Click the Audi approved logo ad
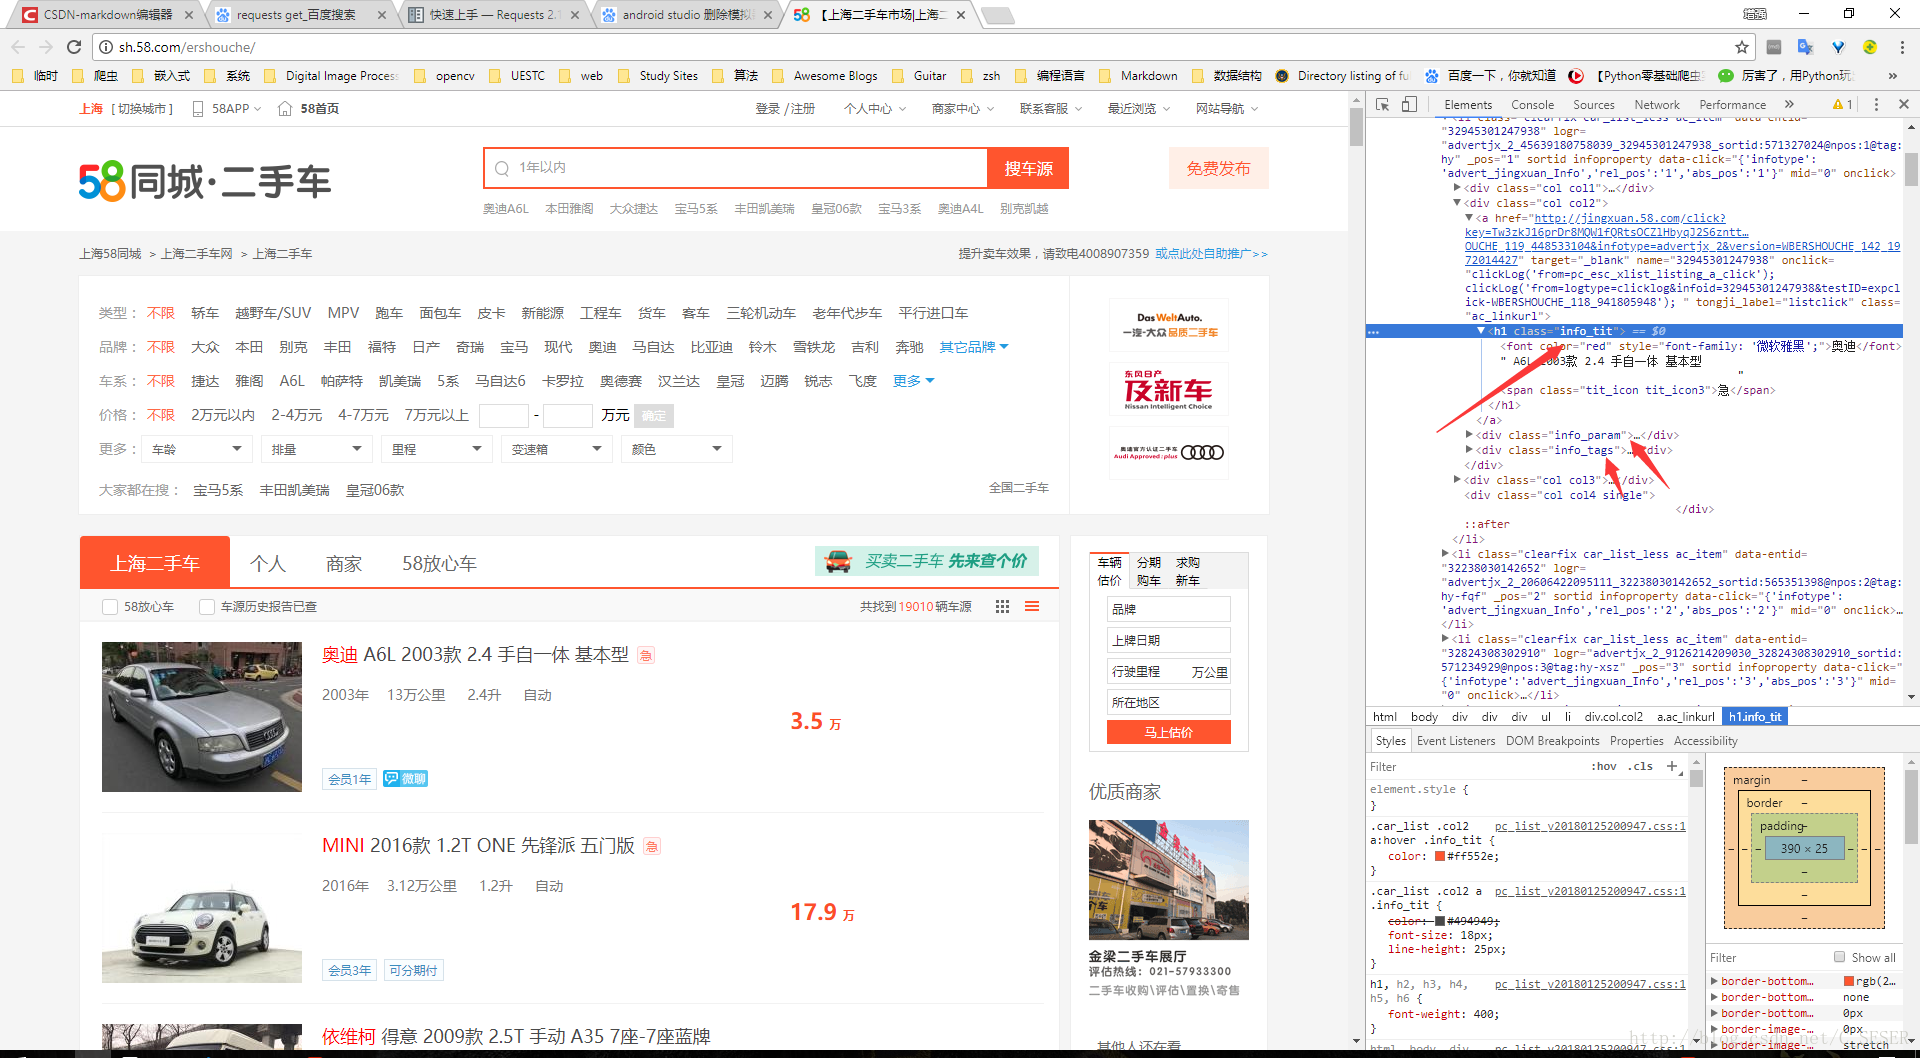The image size is (1920, 1058). (1168, 453)
